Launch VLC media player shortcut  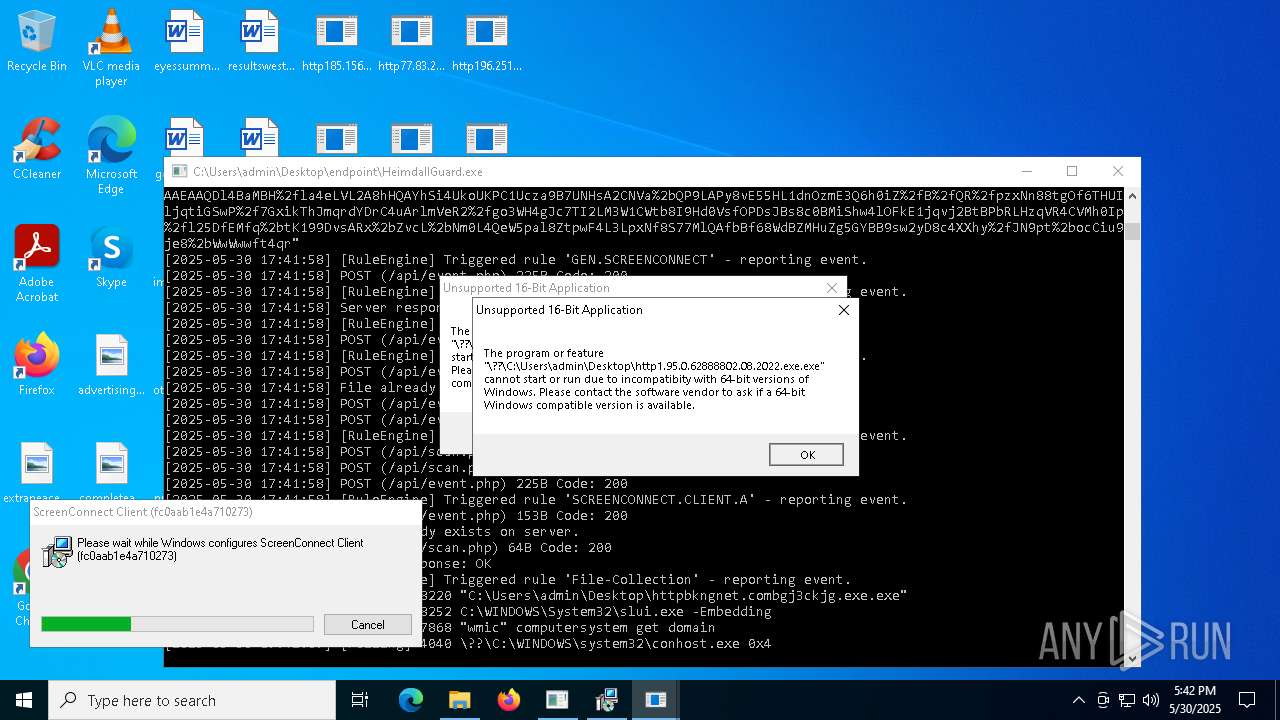tap(111, 48)
